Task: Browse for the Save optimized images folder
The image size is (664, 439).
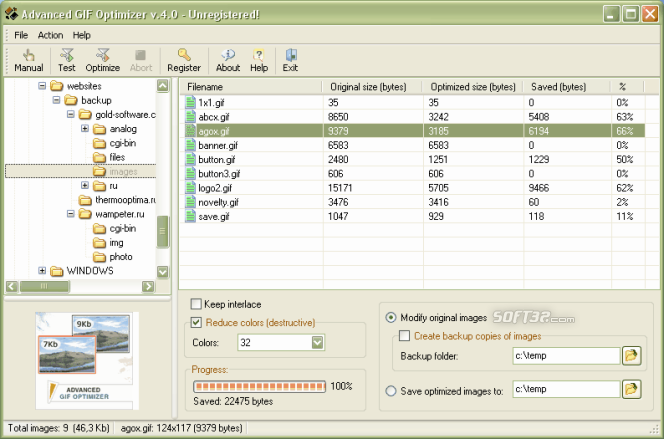Action: (x=631, y=389)
